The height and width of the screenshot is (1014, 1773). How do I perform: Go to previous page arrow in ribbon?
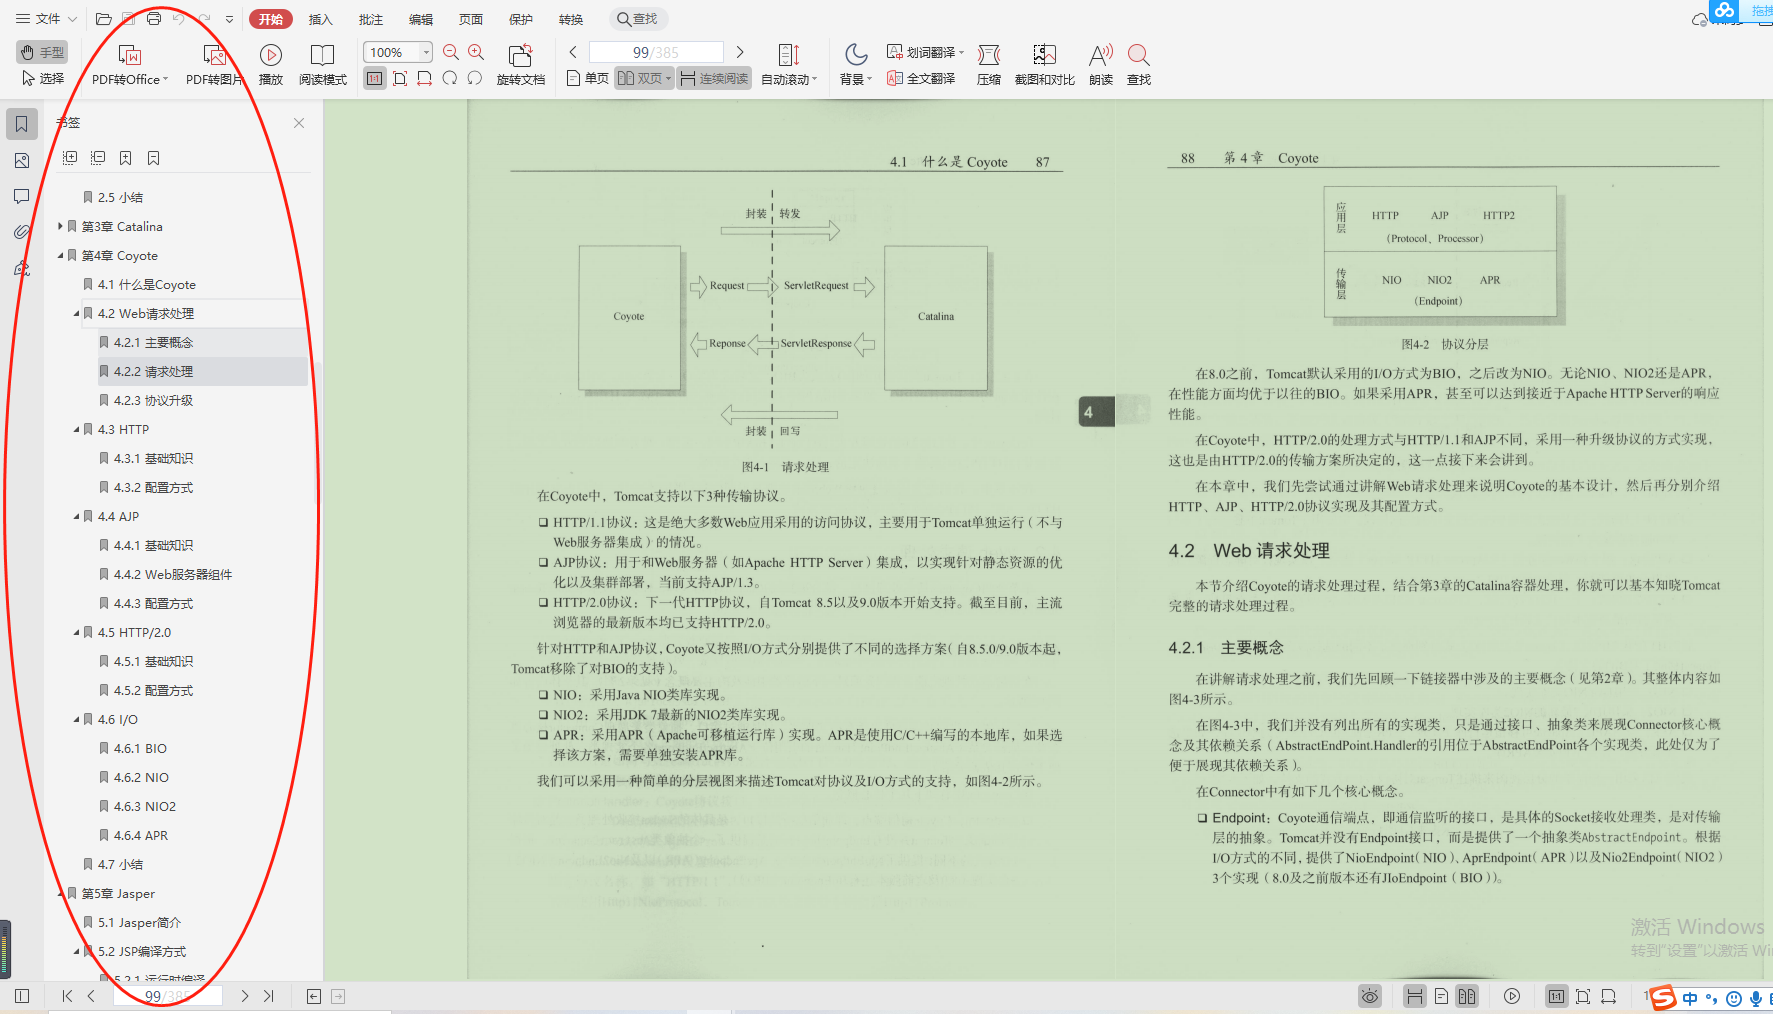click(x=573, y=52)
